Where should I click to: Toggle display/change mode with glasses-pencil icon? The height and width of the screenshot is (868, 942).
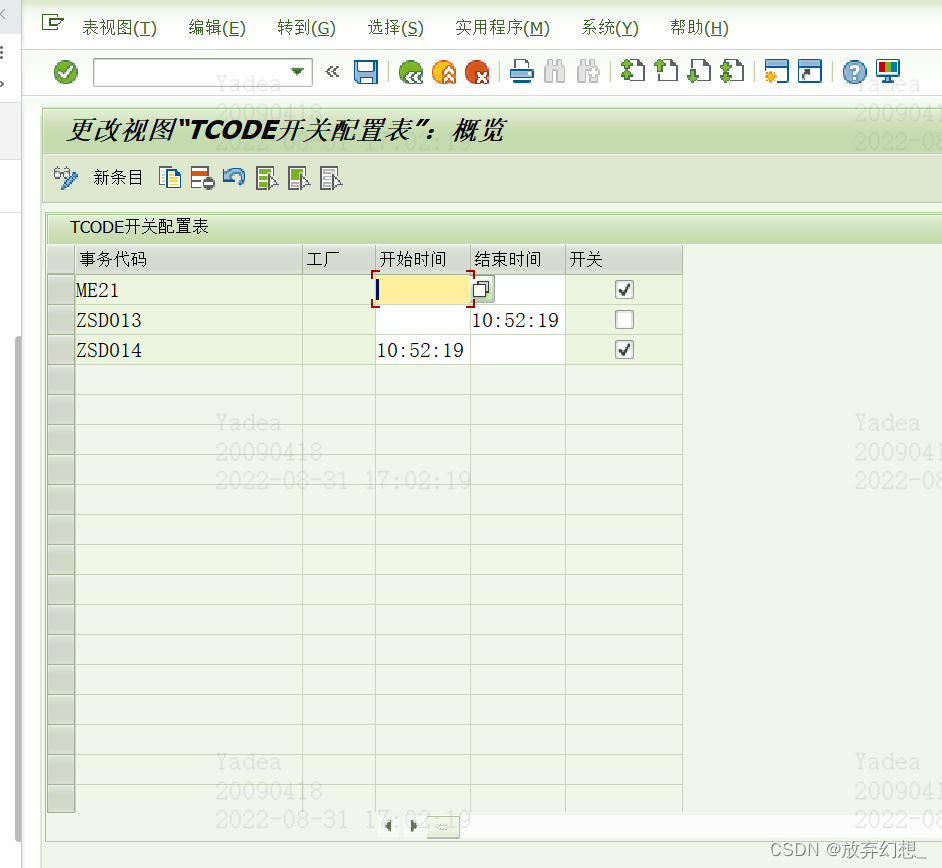66,177
